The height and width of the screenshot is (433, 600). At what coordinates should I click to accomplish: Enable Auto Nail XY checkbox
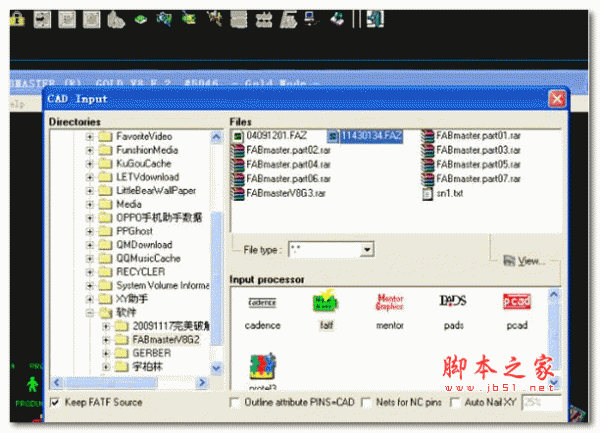455,403
